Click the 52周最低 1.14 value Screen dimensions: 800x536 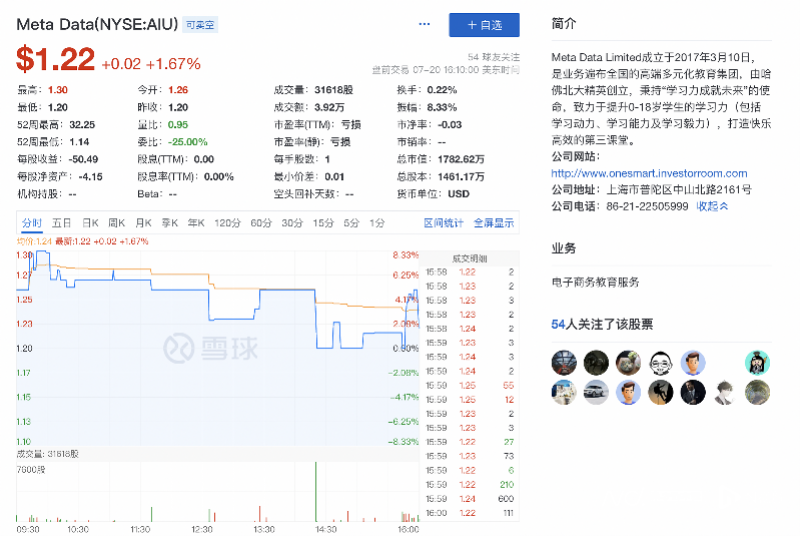pyautogui.click(x=79, y=142)
